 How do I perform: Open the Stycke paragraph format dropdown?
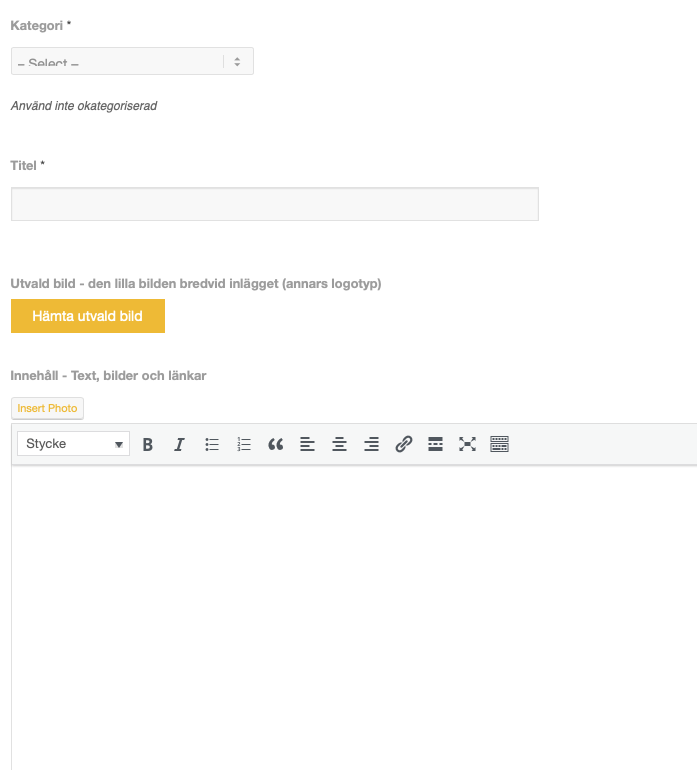click(73, 444)
